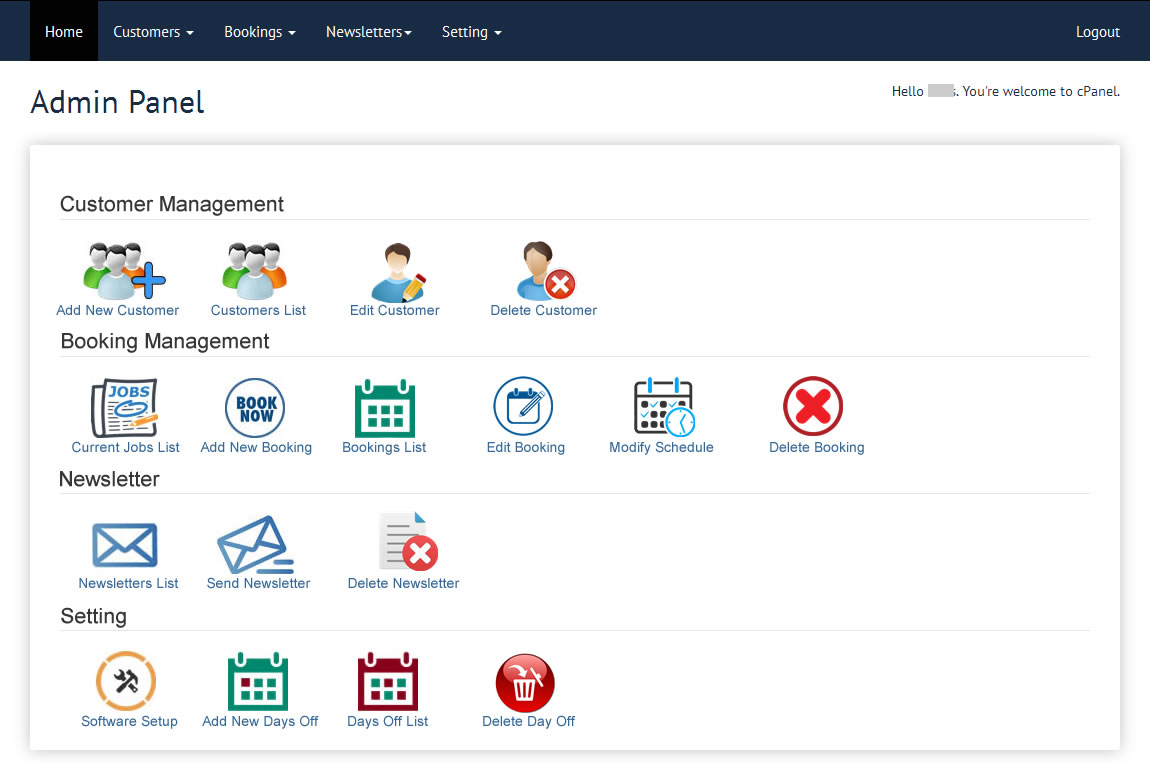This screenshot has width=1150, height=765.
Task: Go to the Home tab
Action: (64, 32)
